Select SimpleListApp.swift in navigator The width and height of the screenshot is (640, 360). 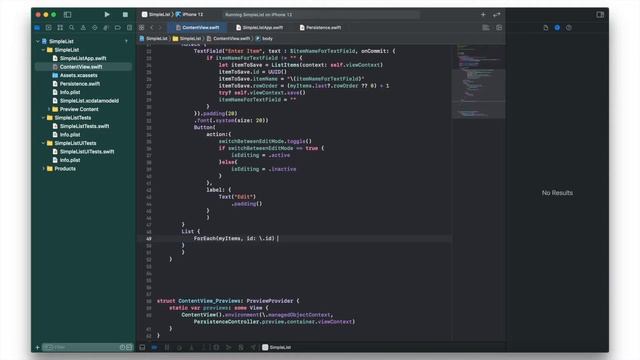(x=83, y=58)
